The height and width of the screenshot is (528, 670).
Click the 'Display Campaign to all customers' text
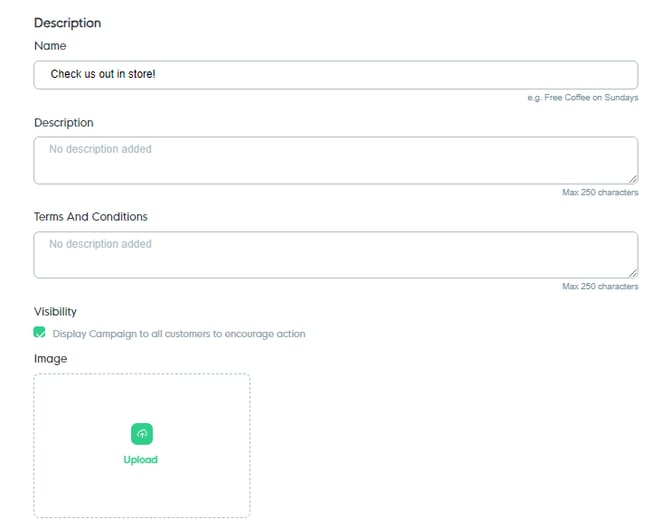tap(179, 334)
